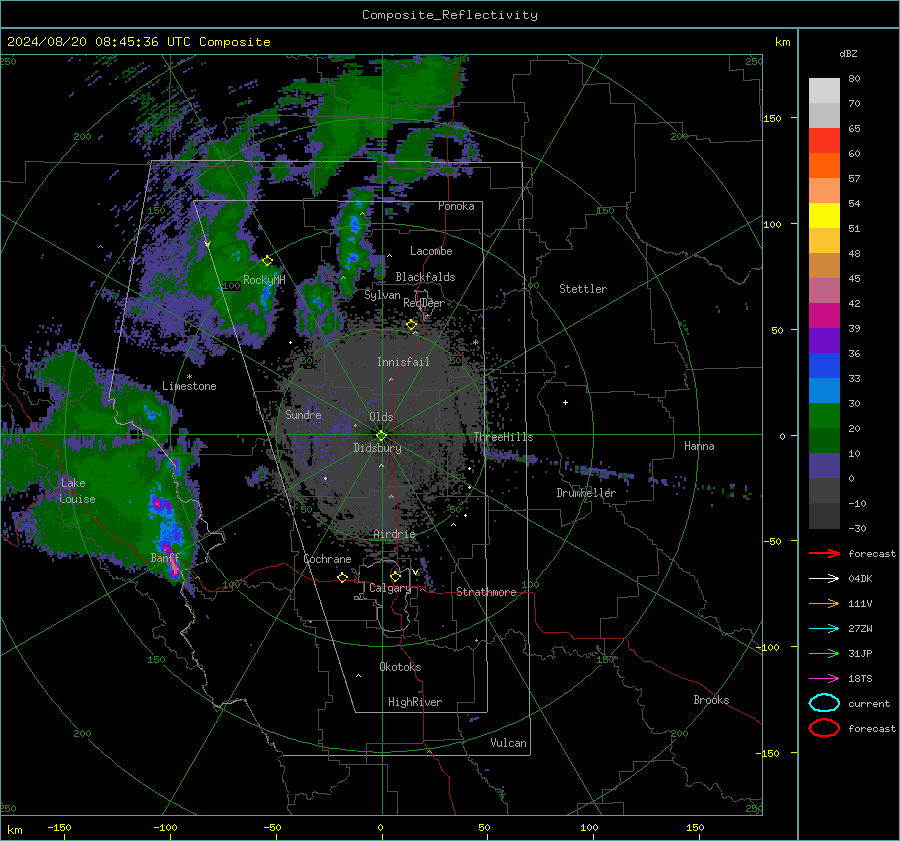Click the Sylvan label on the map
Screen dimensions: 900x841
pyautogui.click(x=382, y=295)
